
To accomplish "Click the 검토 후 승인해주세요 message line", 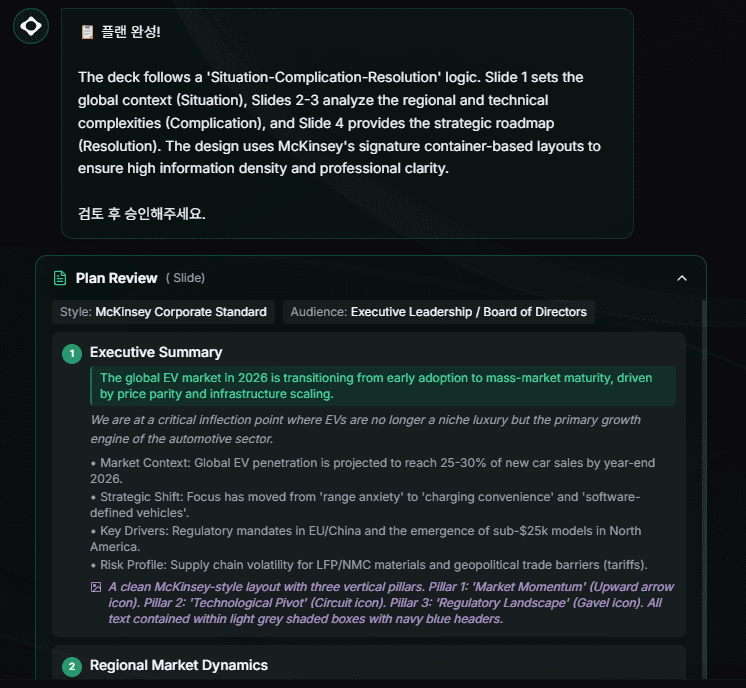I will pos(142,214).
